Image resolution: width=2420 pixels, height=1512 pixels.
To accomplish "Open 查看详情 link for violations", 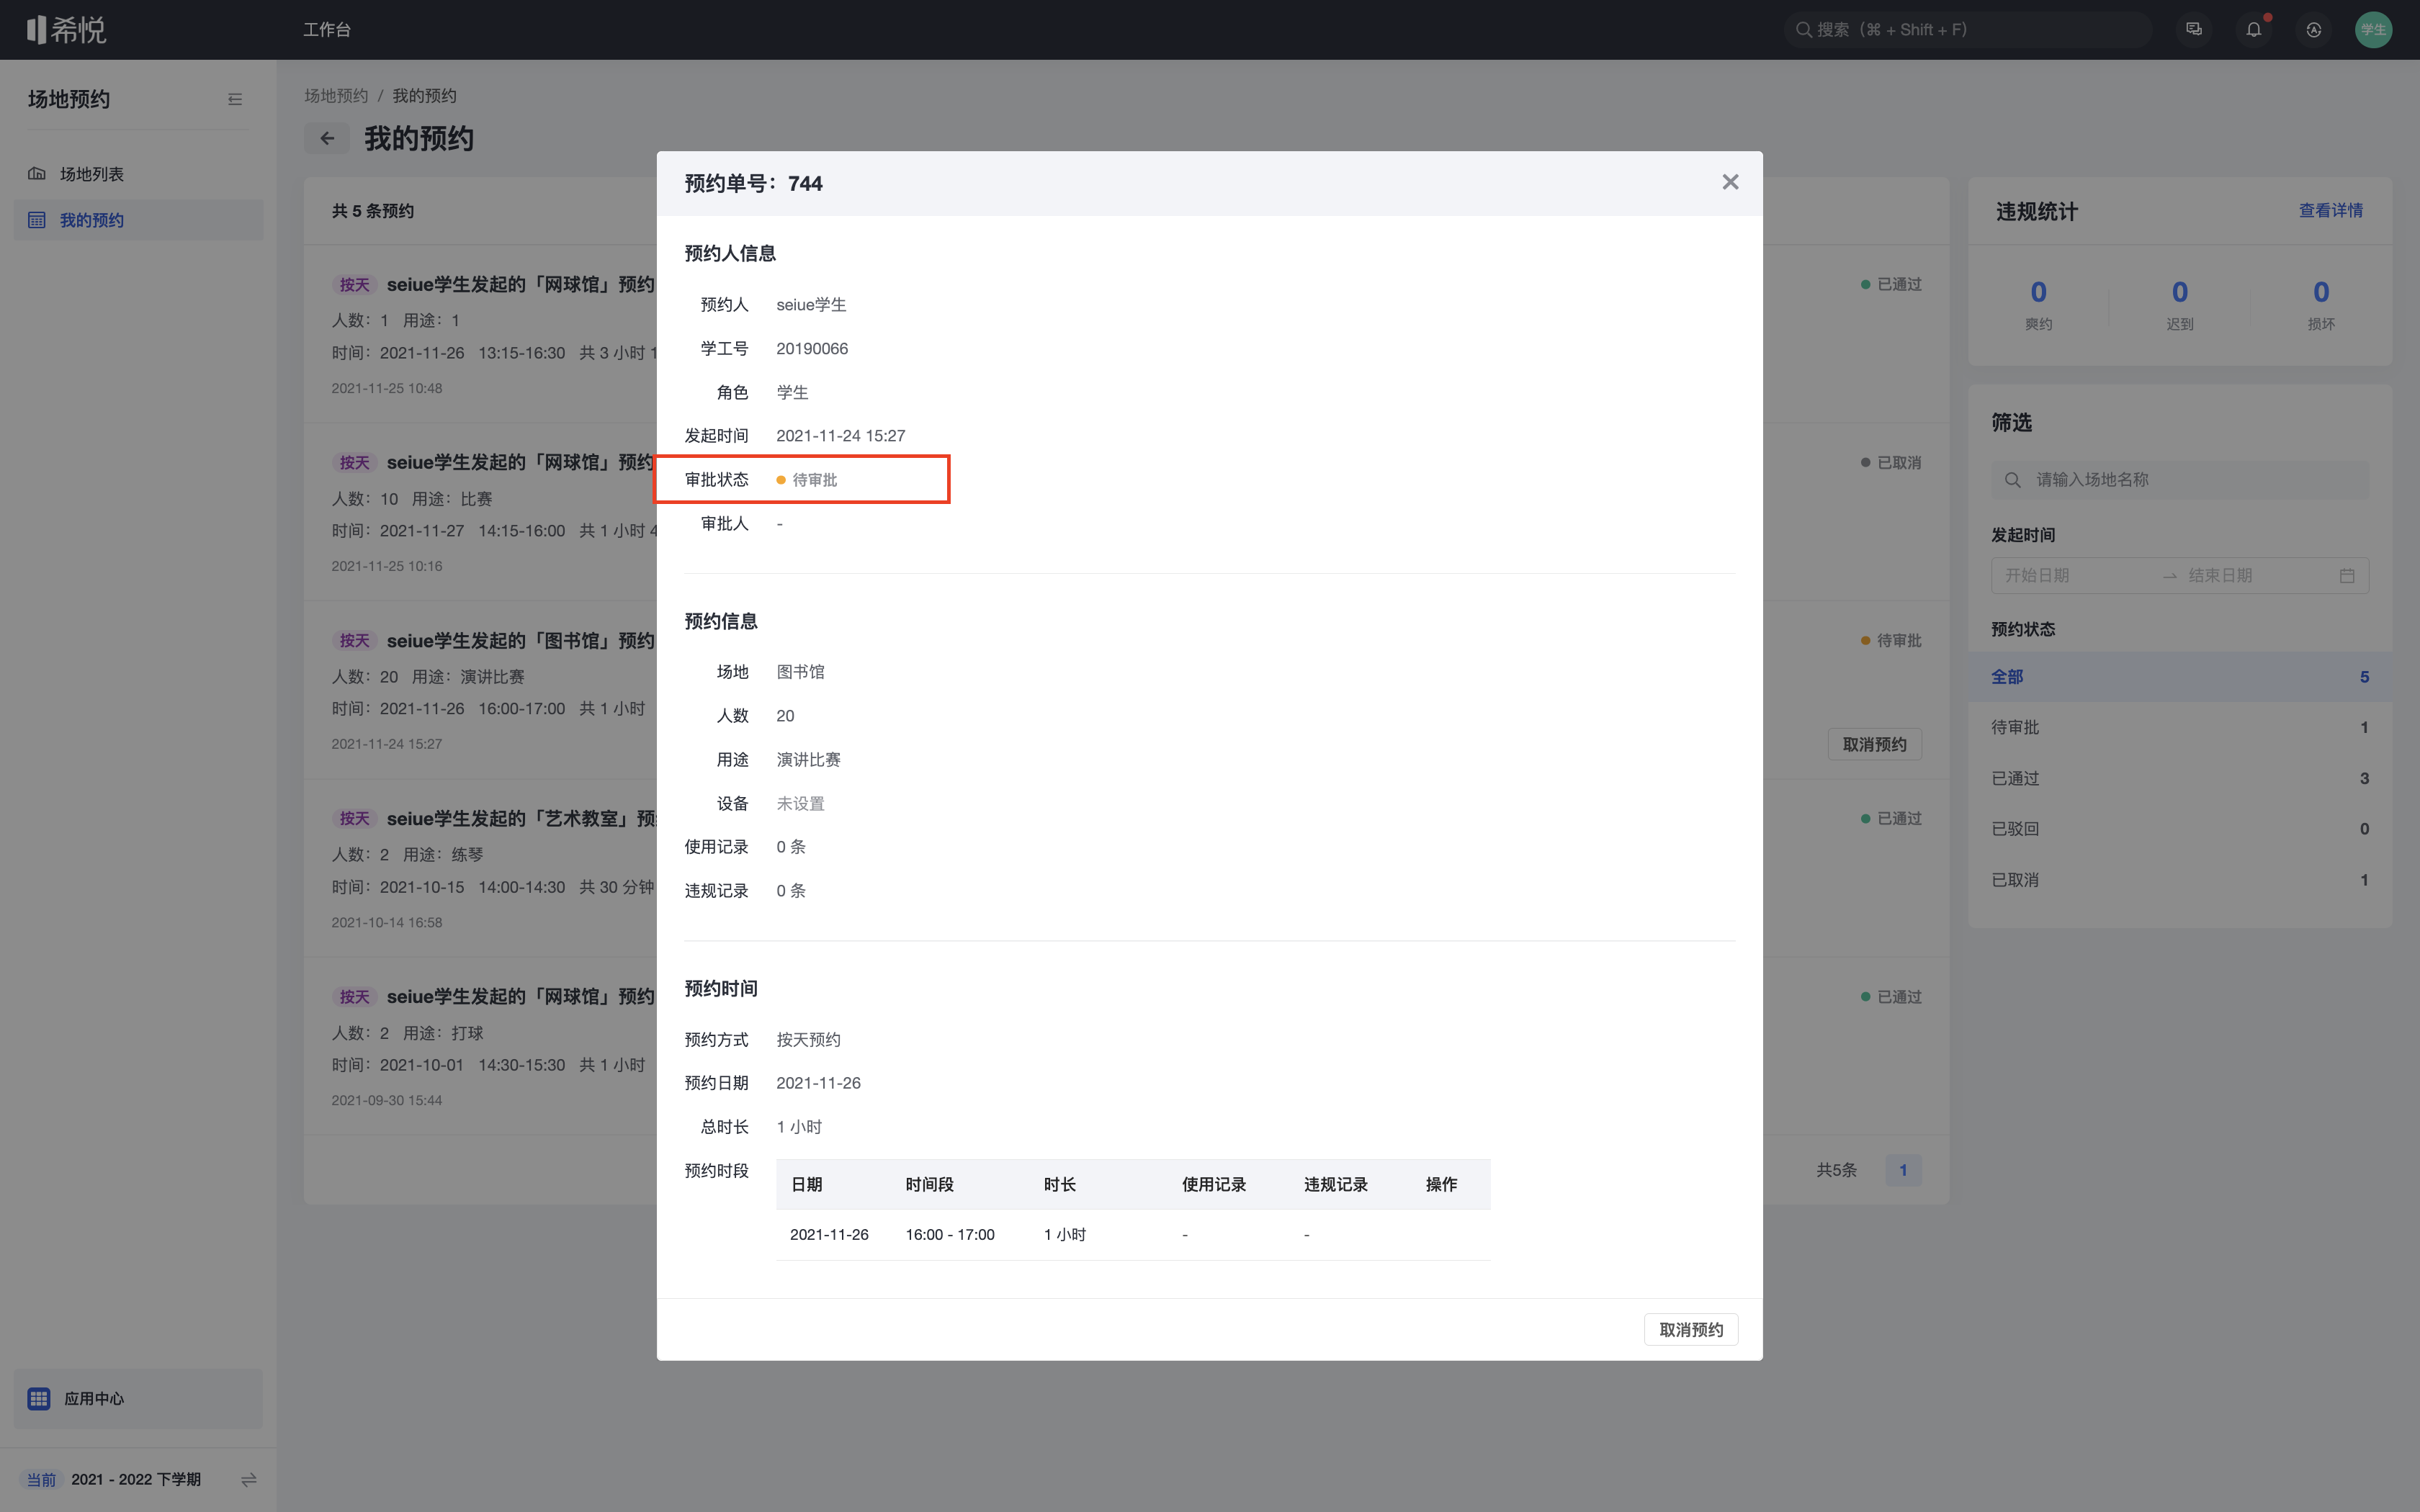I will tap(2330, 211).
